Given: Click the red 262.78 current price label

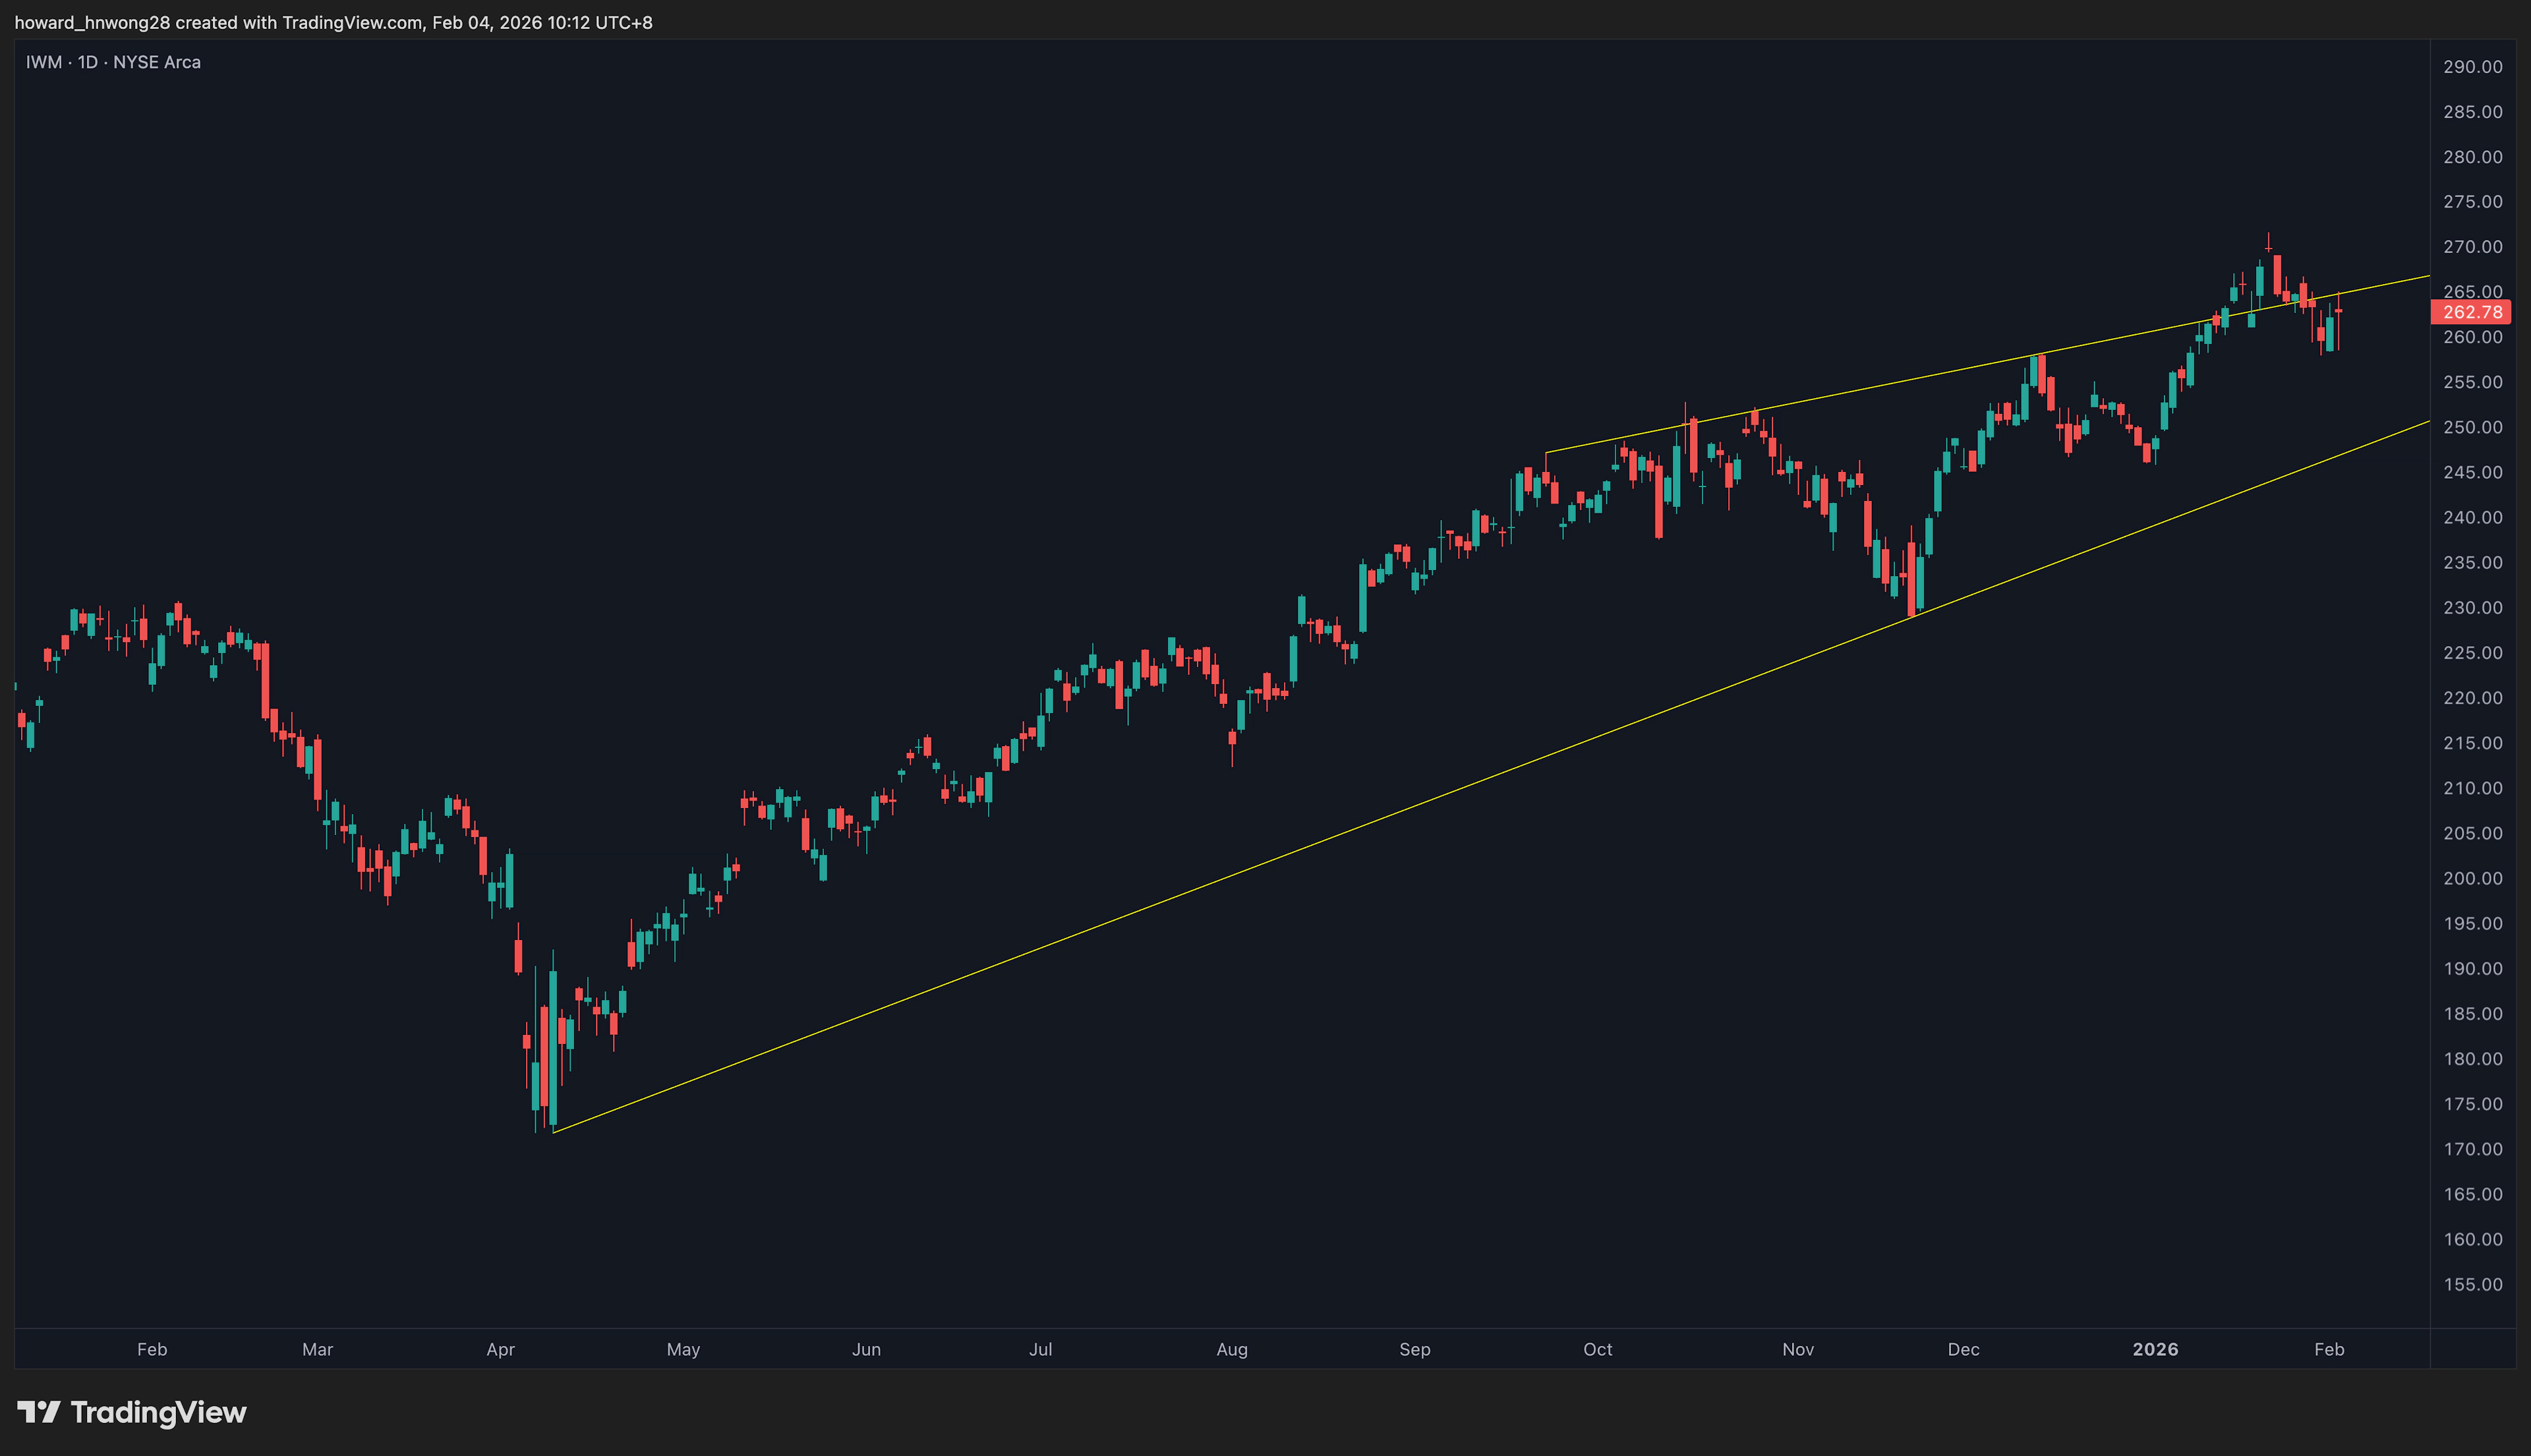Looking at the screenshot, I should 2471,312.
